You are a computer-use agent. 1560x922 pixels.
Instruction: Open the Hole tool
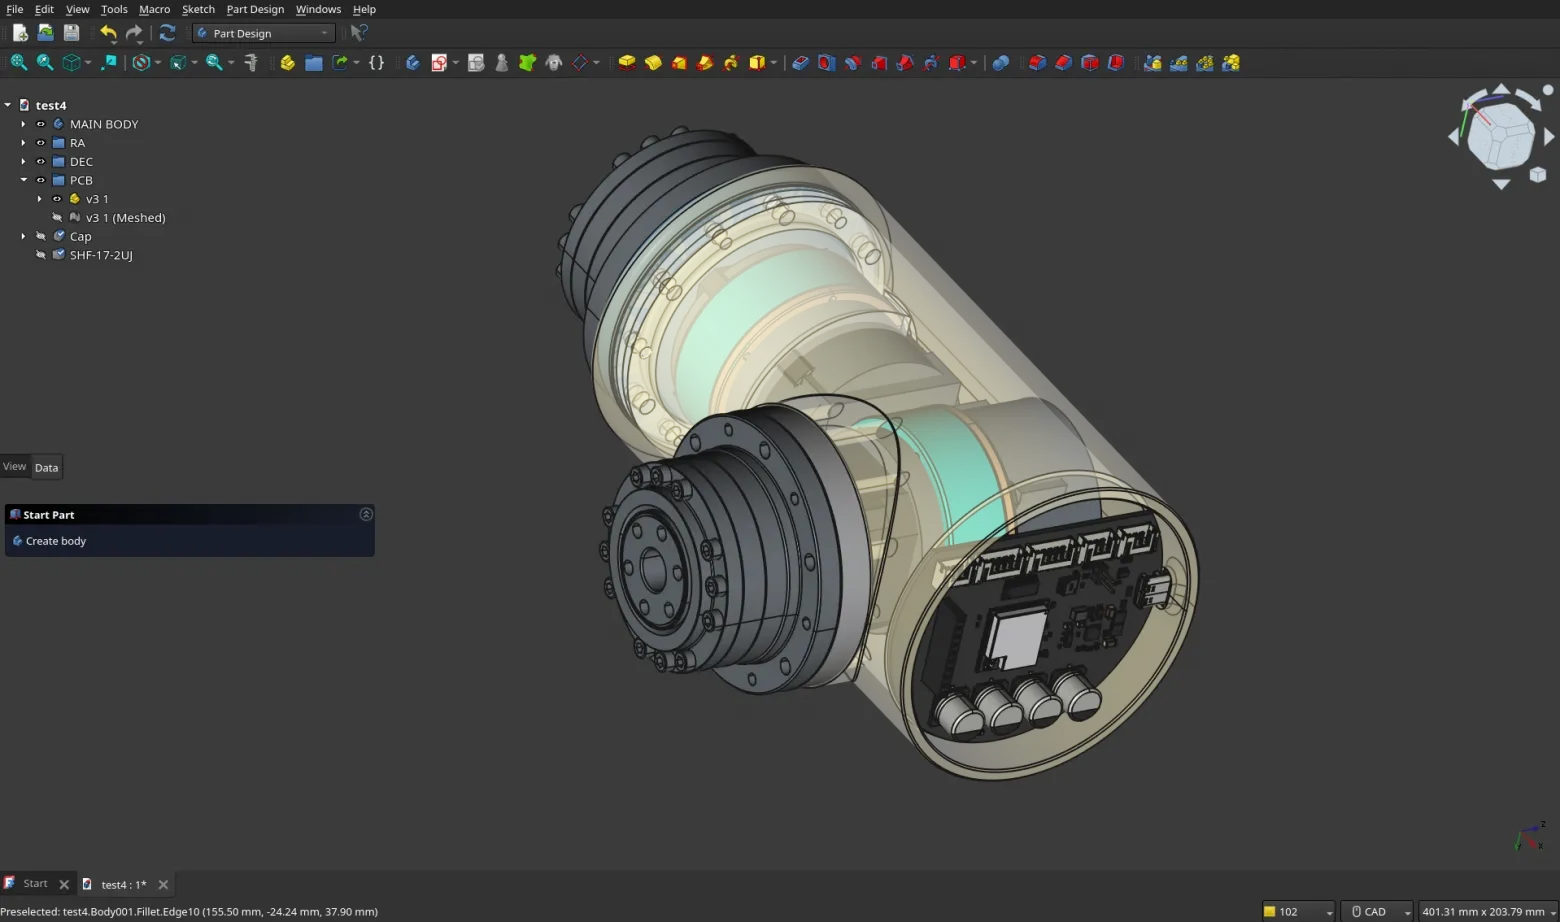(x=826, y=62)
